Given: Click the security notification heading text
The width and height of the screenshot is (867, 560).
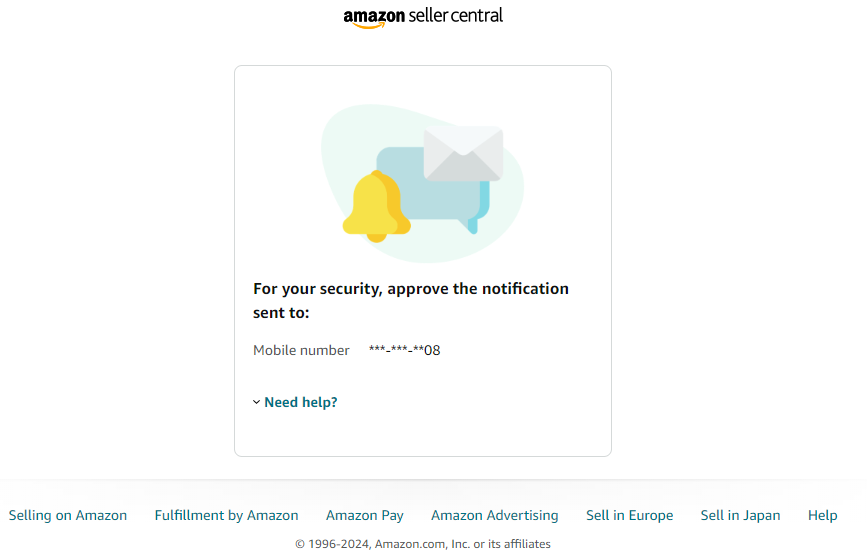Looking at the screenshot, I should click(x=411, y=300).
